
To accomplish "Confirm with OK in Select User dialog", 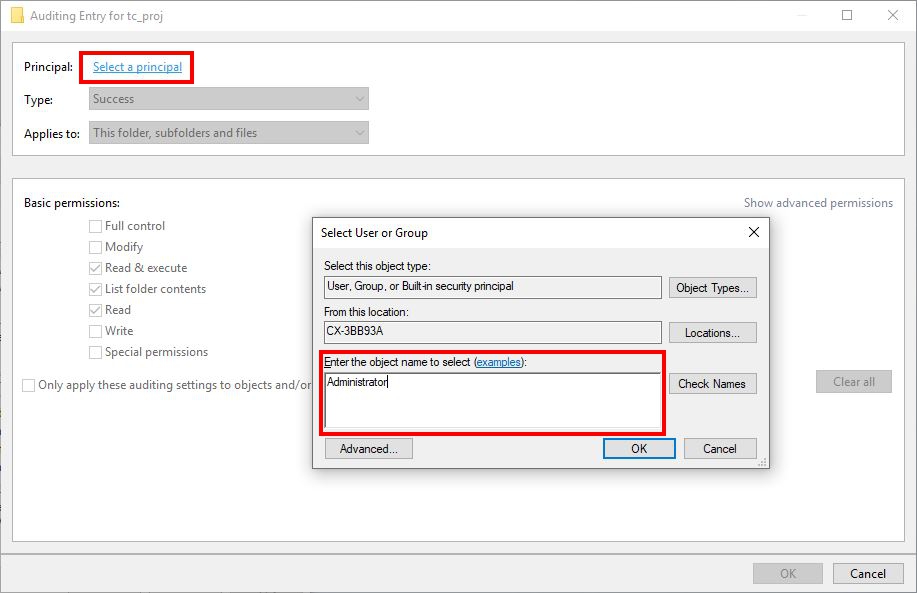I will [x=639, y=449].
